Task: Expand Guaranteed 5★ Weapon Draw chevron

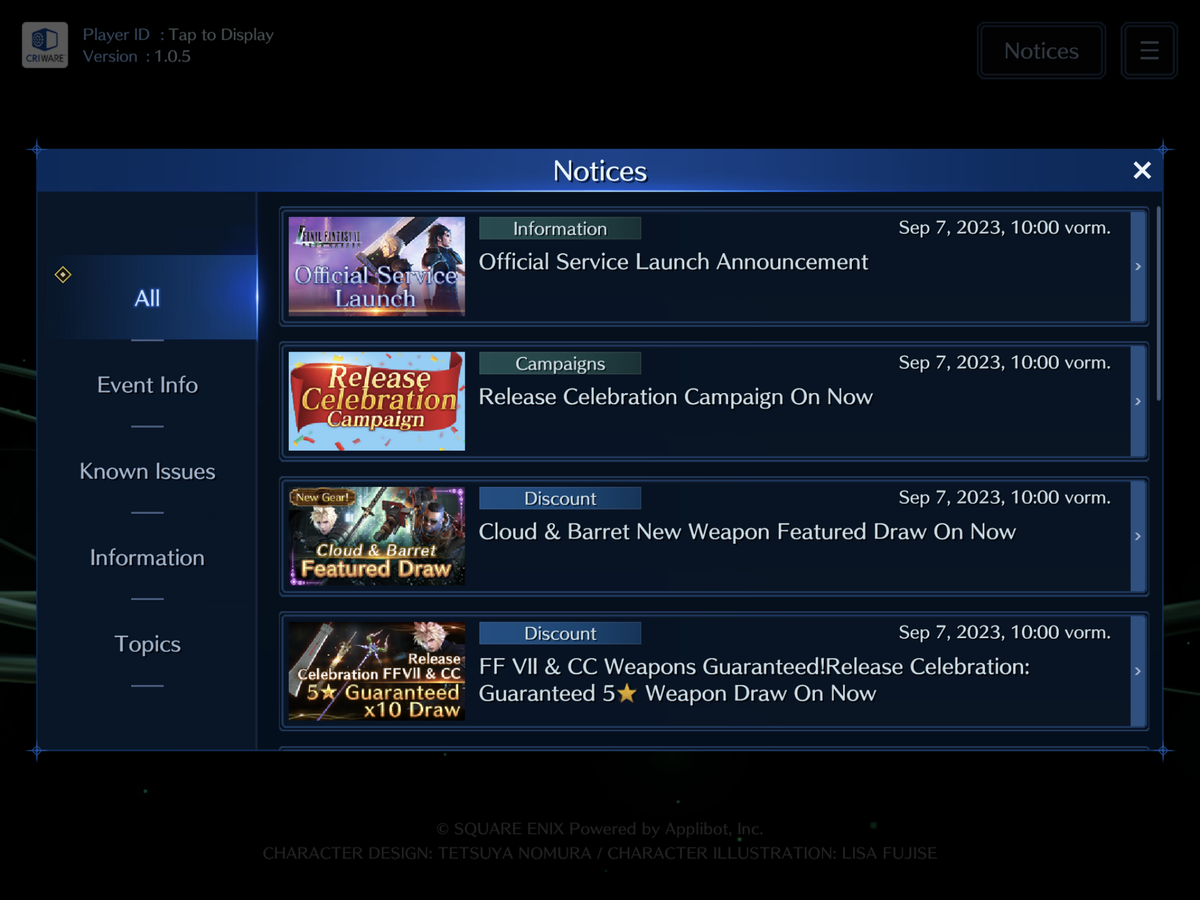Action: click(1138, 671)
